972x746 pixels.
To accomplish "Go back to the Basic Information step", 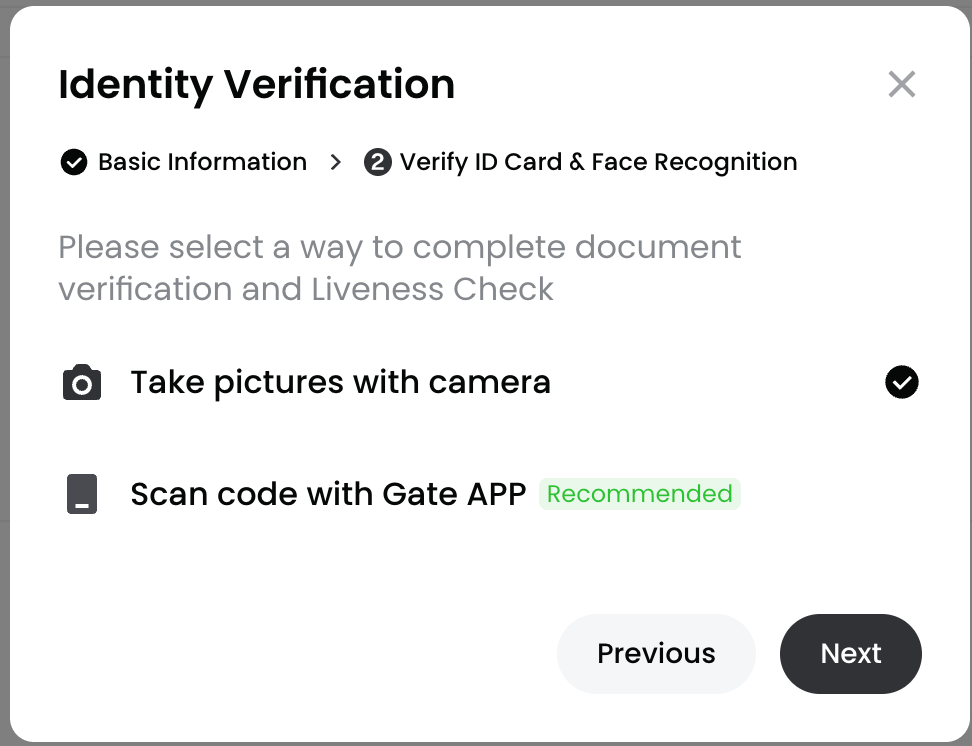I will pyautogui.click(x=202, y=162).
